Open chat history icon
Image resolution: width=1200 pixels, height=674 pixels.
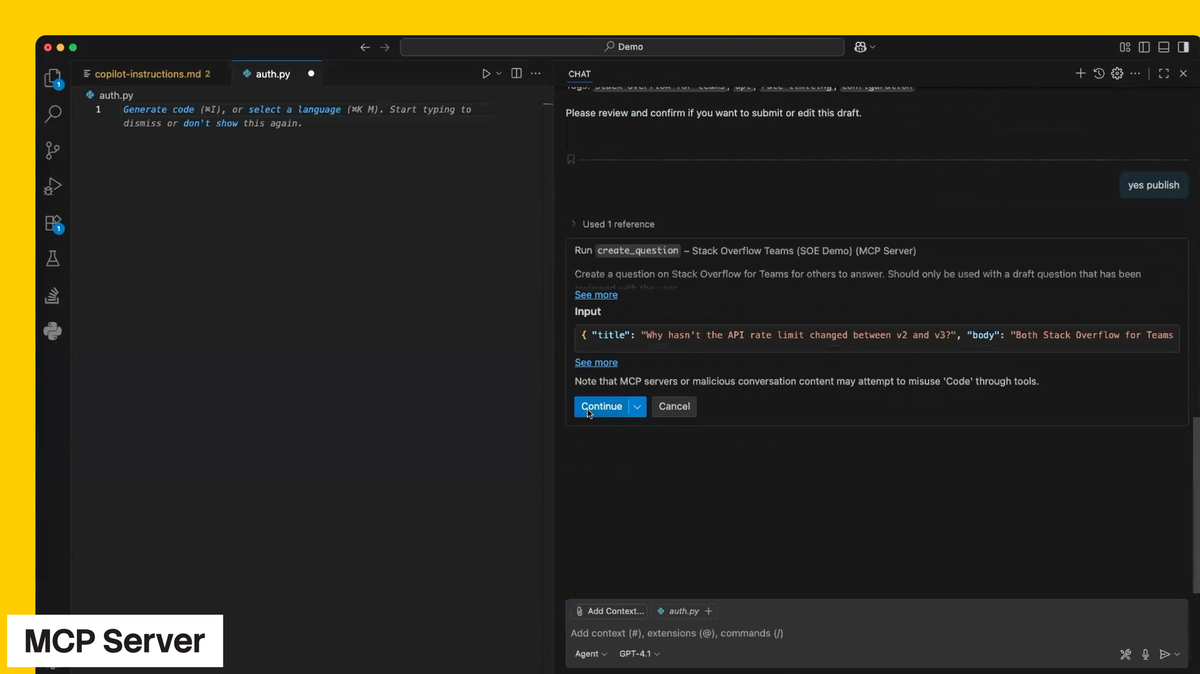pyautogui.click(x=1099, y=73)
